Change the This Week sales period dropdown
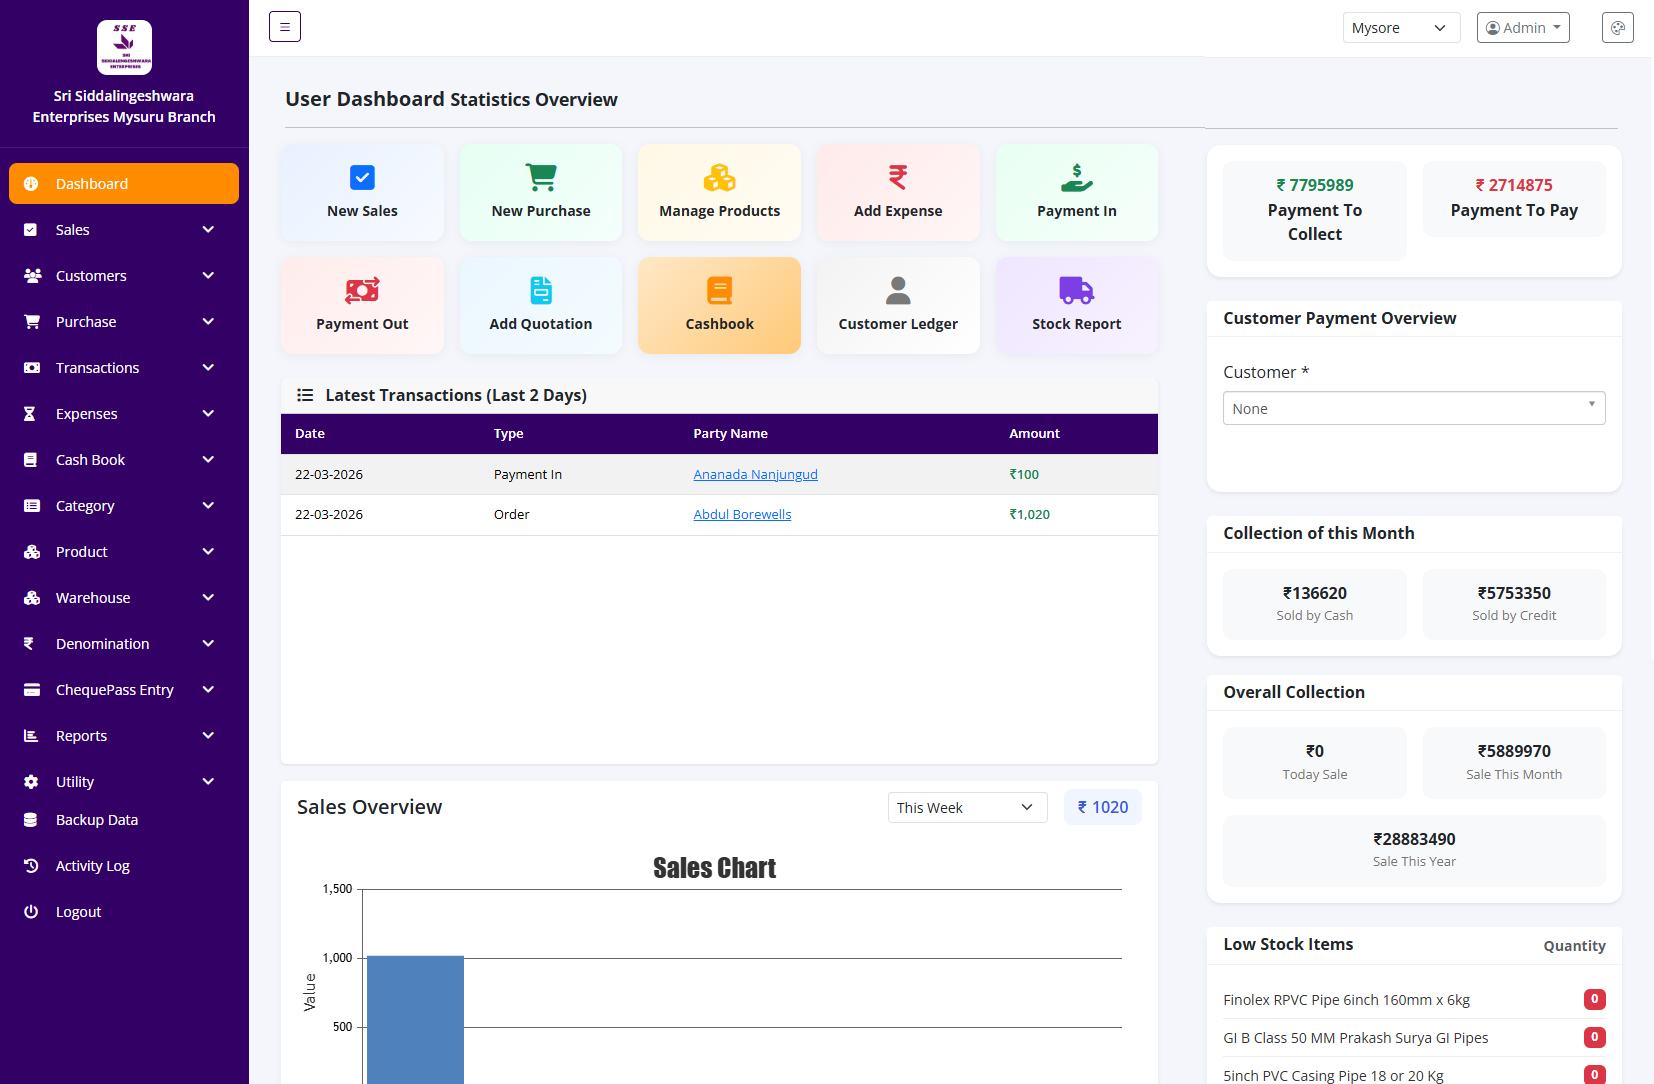This screenshot has width=1654, height=1084. (966, 807)
